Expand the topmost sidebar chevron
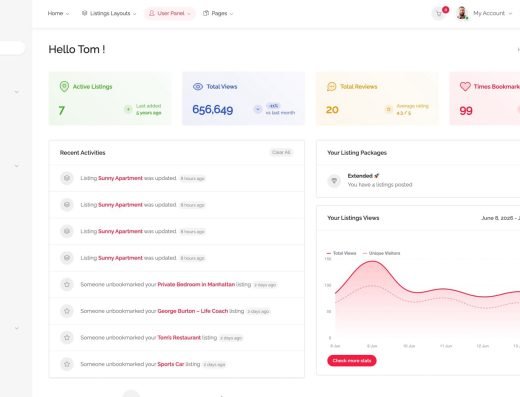520x397 pixels. click(x=16, y=92)
